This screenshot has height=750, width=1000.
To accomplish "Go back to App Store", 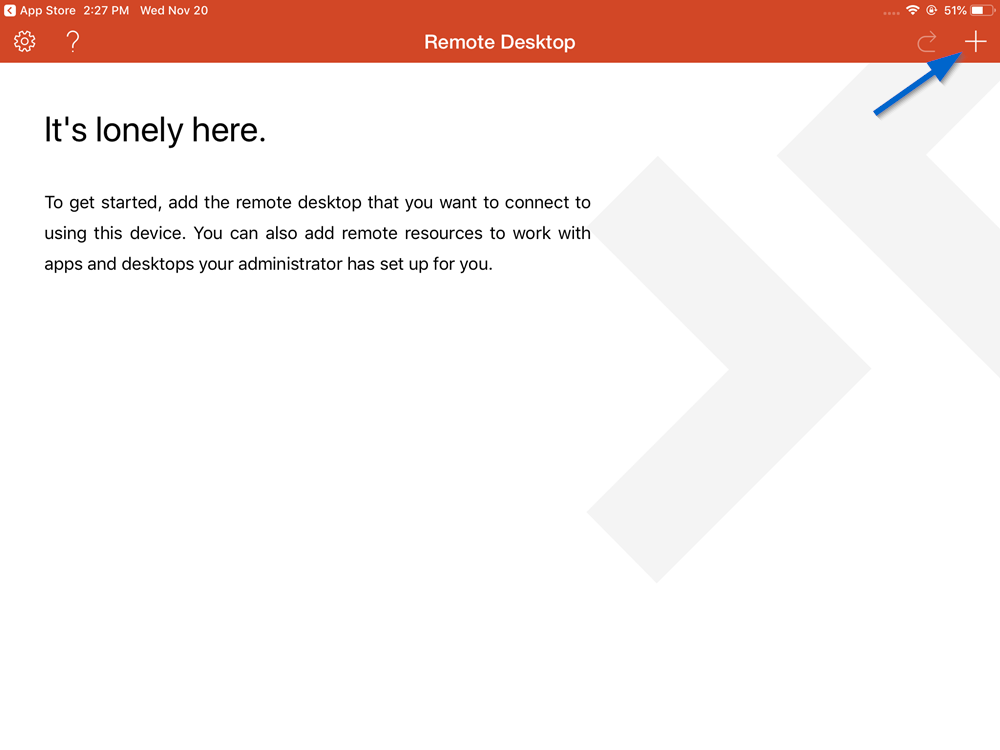I will pyautogui.click(x=40, y=10).
